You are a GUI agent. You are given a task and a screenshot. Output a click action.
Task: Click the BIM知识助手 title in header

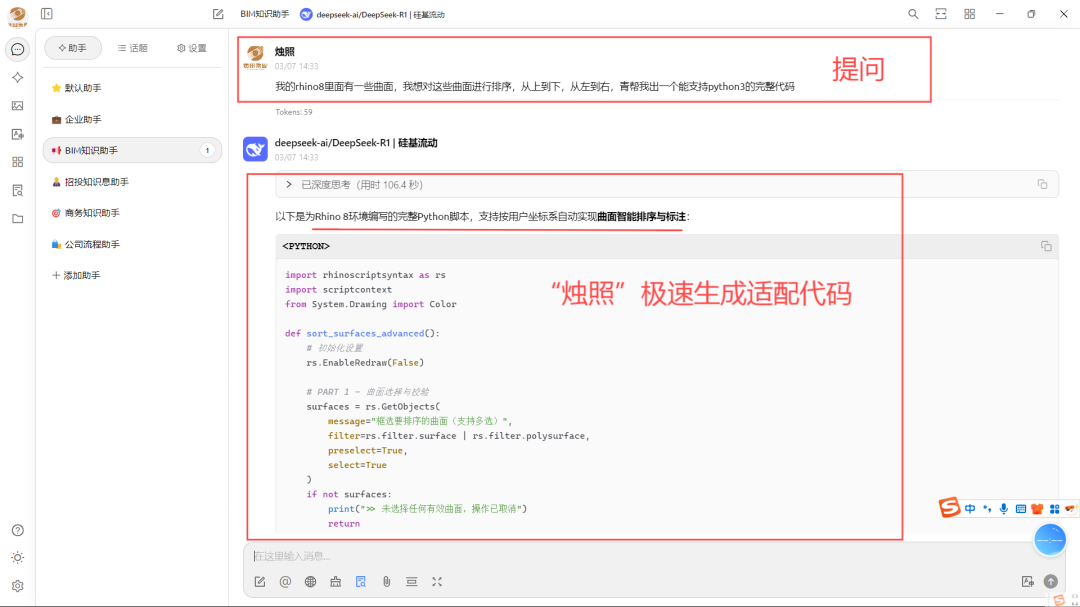(x=264, y=14)
